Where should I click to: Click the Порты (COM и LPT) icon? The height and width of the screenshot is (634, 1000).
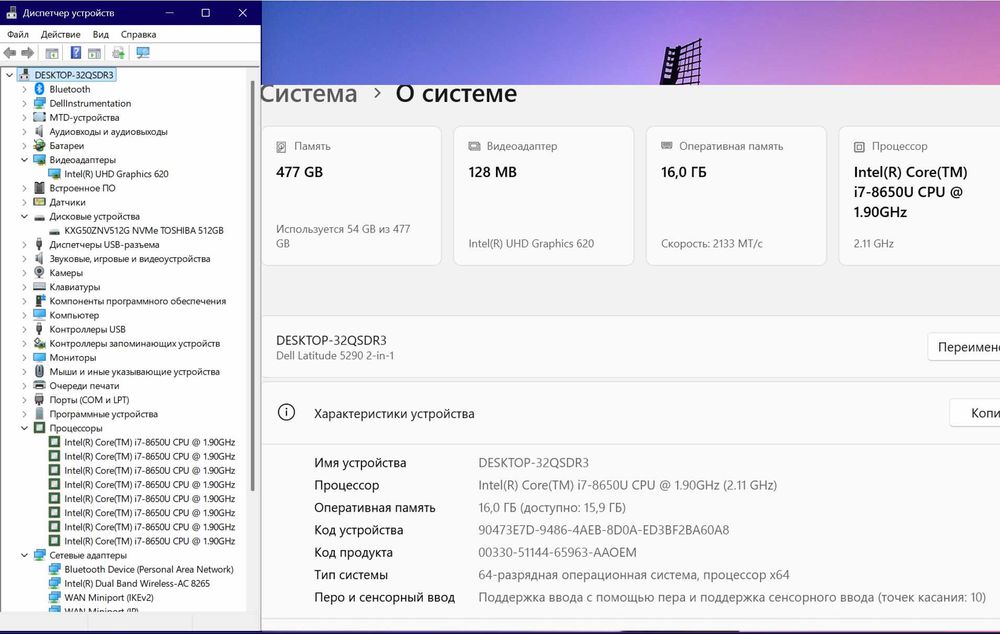coord(40,399)
